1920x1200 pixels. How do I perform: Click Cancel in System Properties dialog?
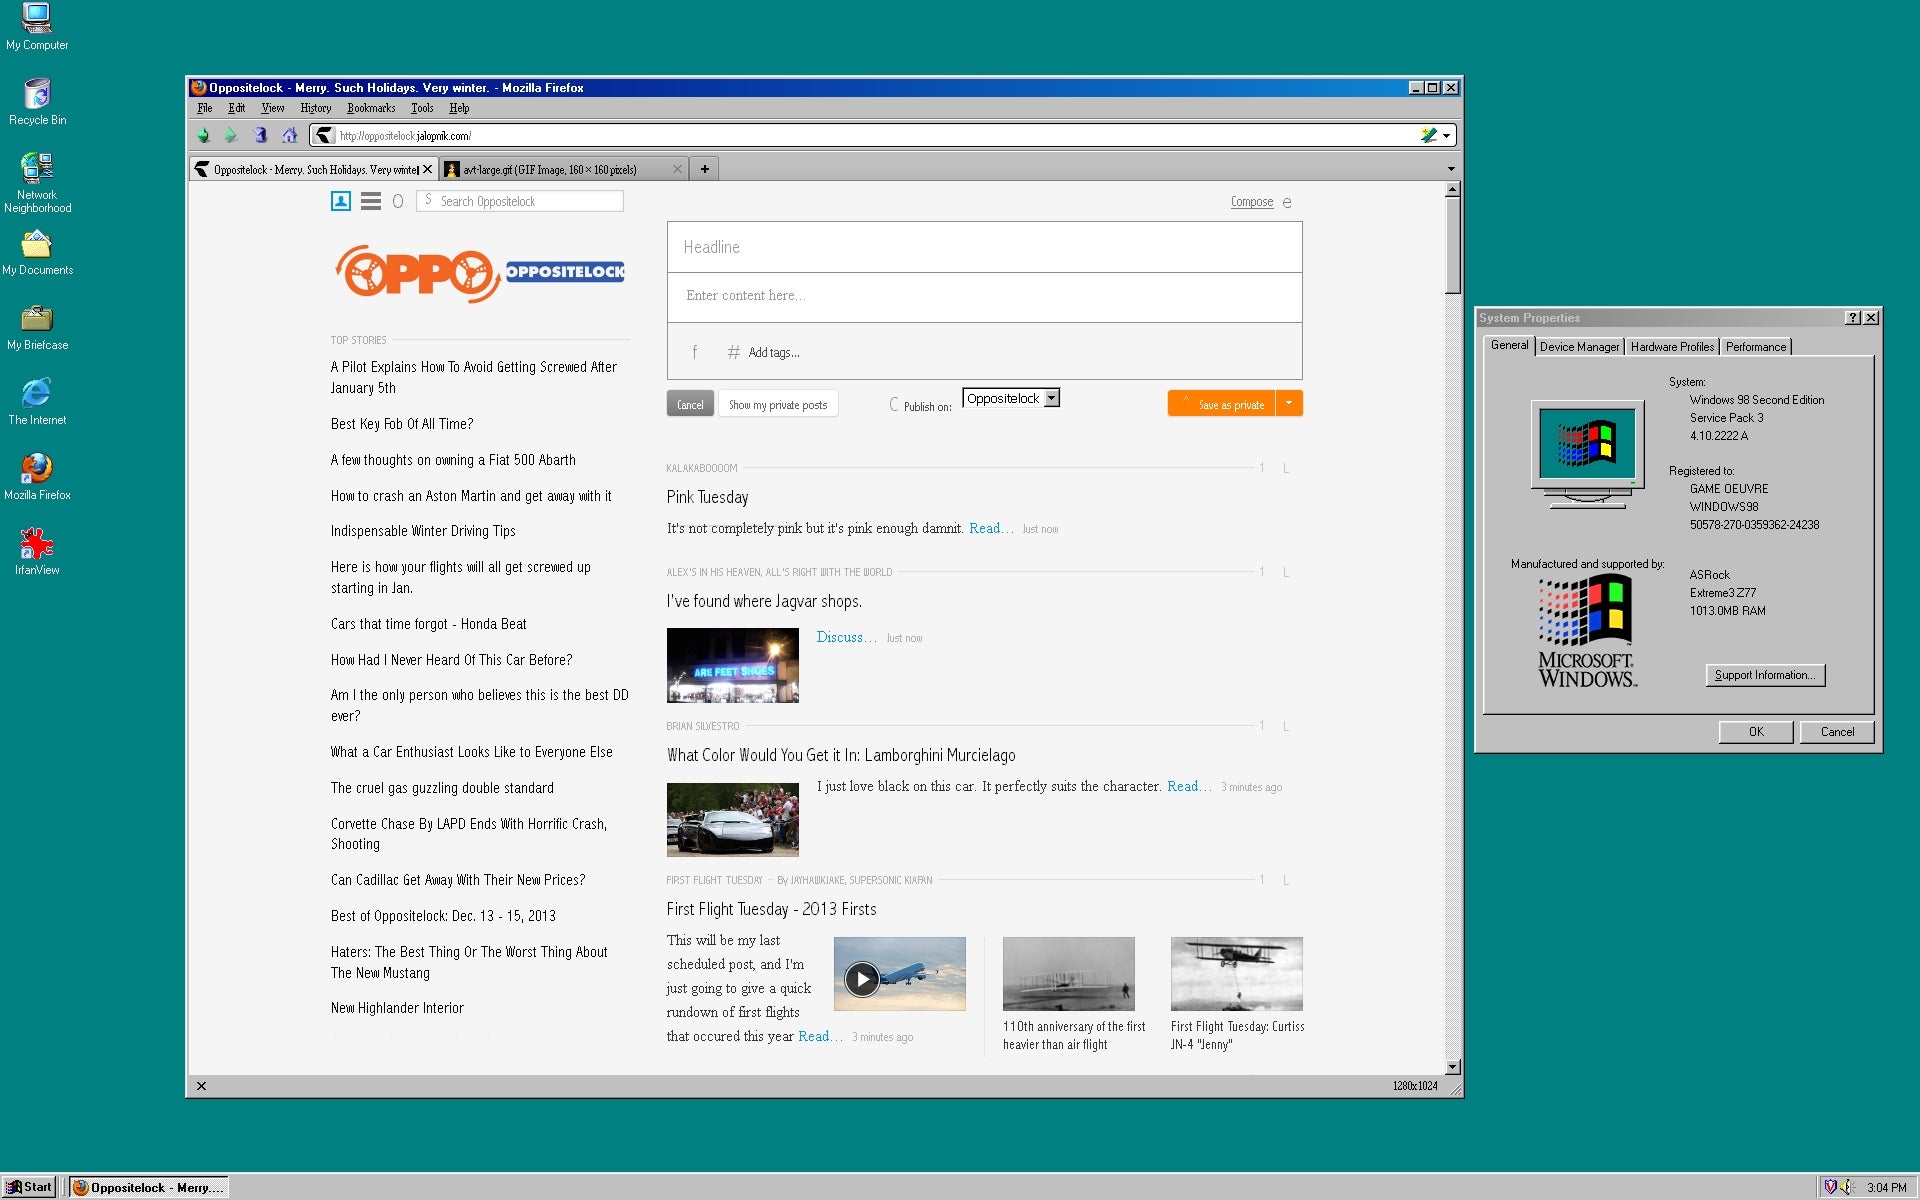pyautogui.click(x=1837, y=732)
